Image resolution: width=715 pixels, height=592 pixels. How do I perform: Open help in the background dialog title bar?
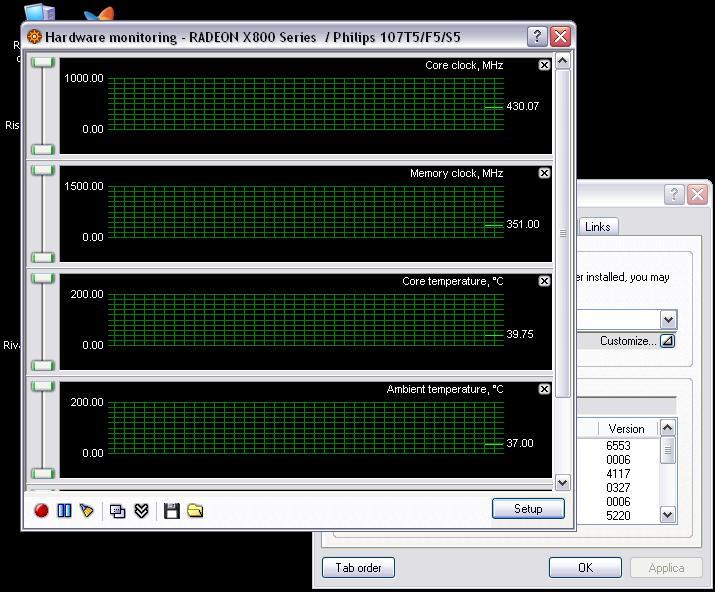(674, 195)
